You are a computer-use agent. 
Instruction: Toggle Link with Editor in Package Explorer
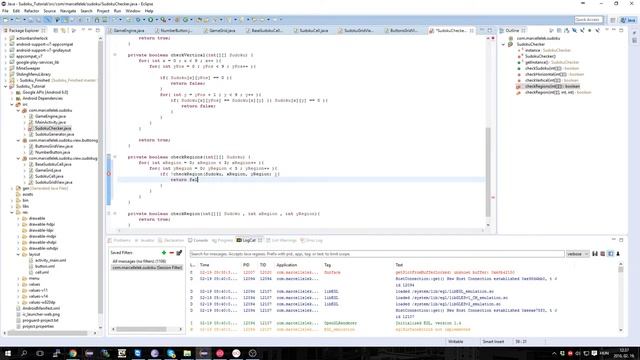click(x=63, y=31)
